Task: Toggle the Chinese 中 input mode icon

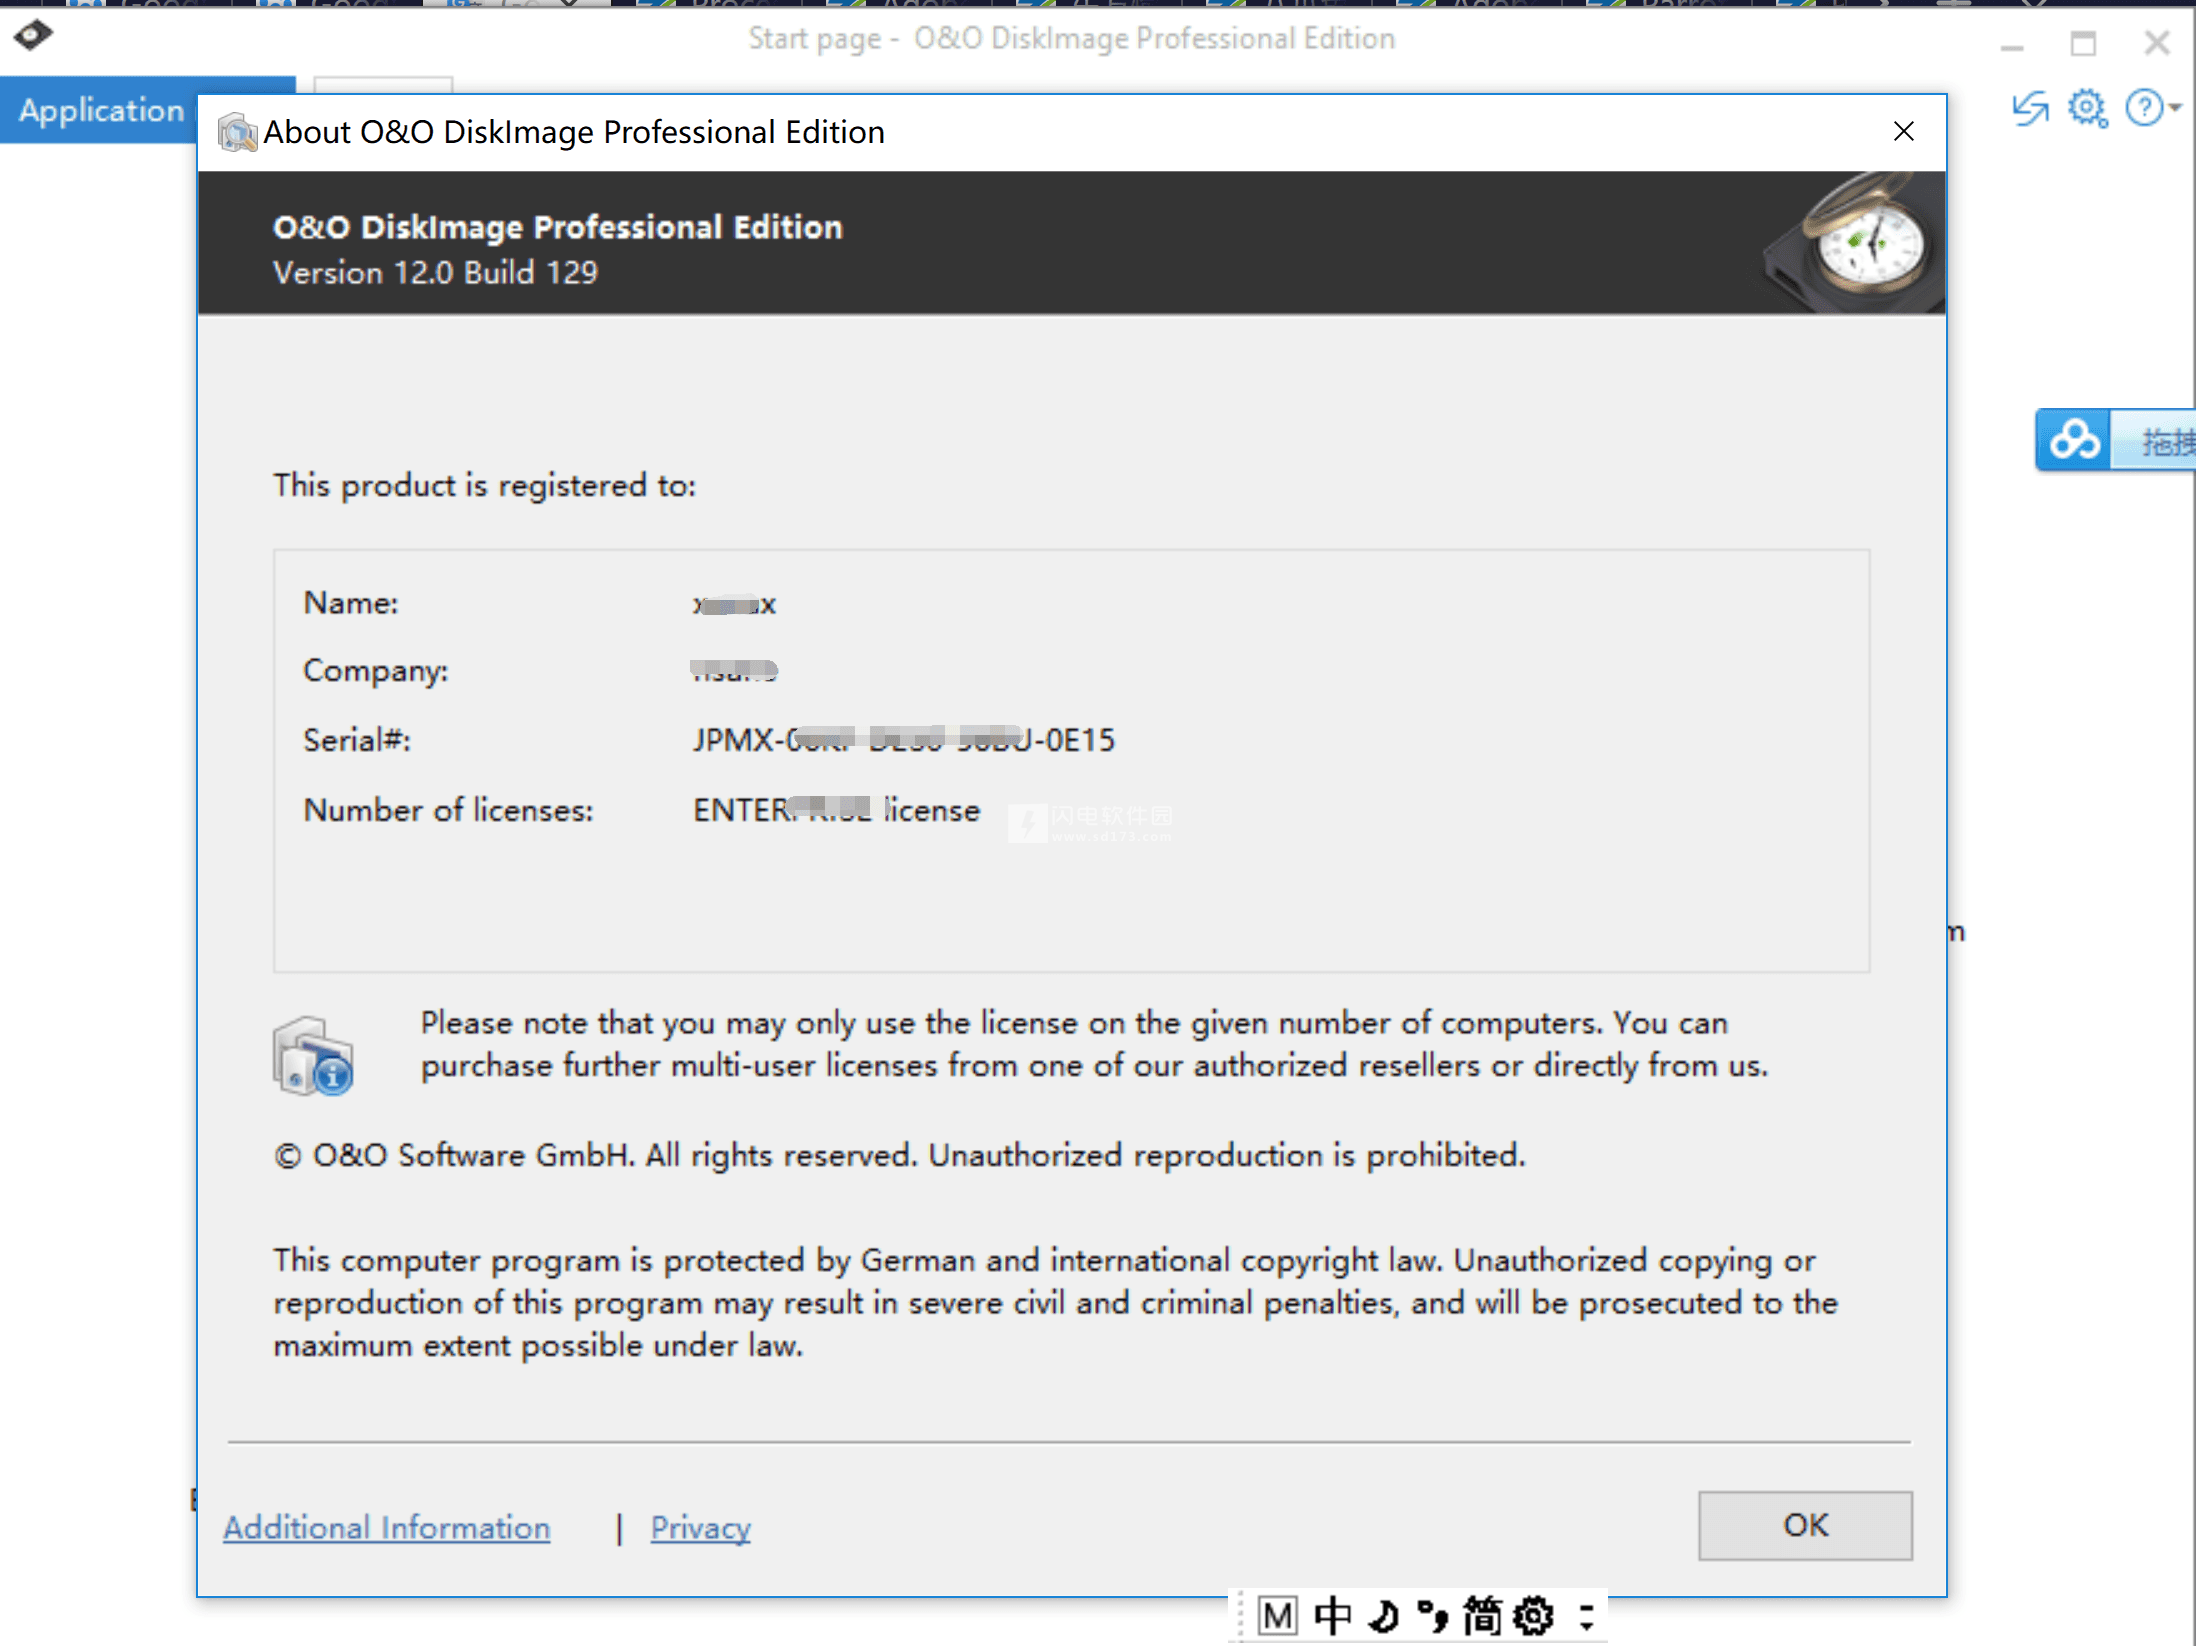Action: tap(1331, 1615)
